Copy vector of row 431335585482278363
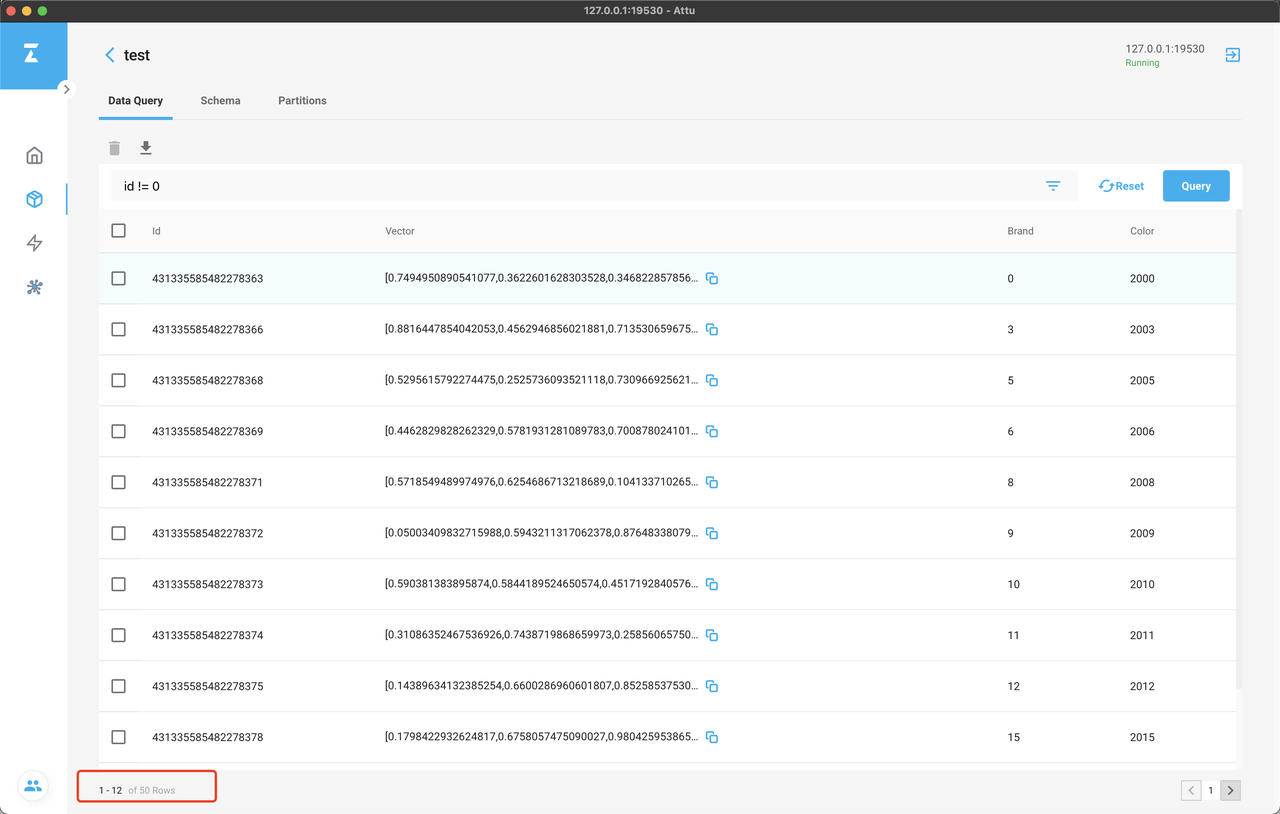This screenshot has width=1280, height=814. coord(712,278)
